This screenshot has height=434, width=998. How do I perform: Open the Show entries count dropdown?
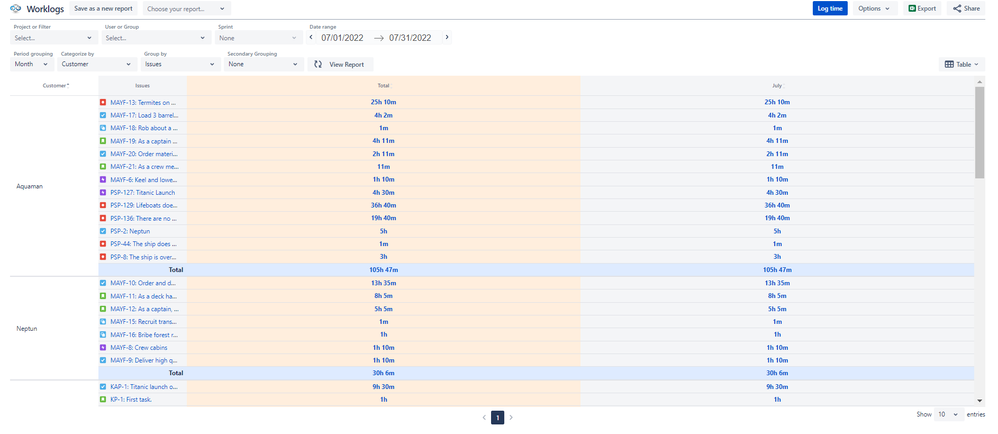pyautogui.click(x=947, y=414)
